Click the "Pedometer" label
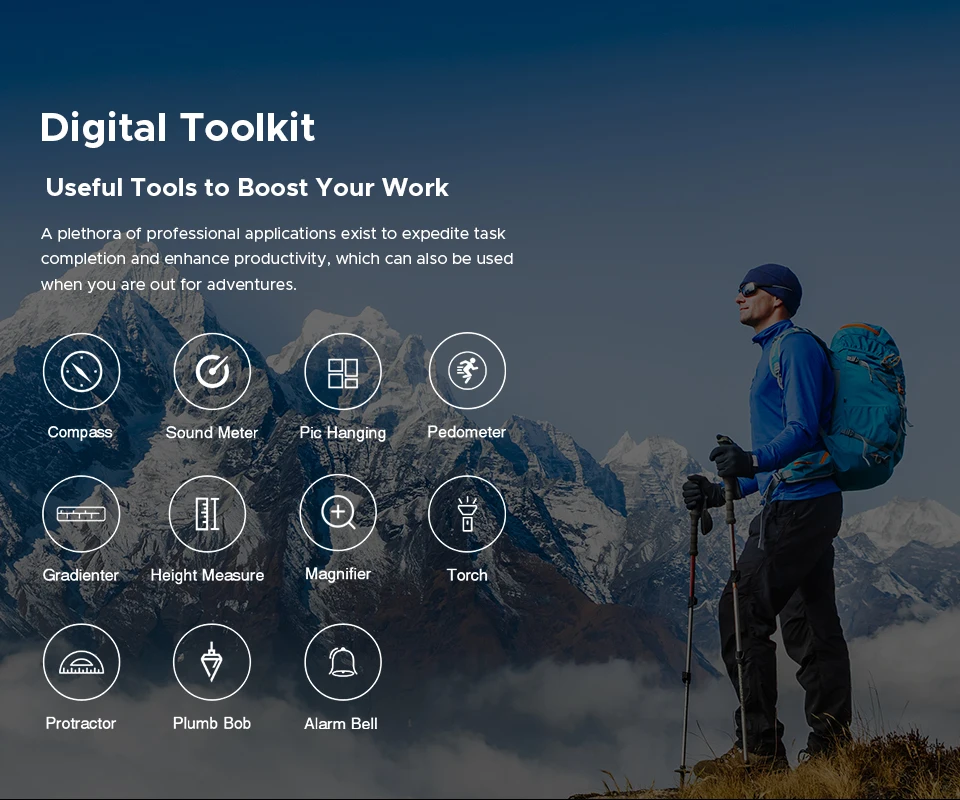The image size is (960, 800). (467, 432)
